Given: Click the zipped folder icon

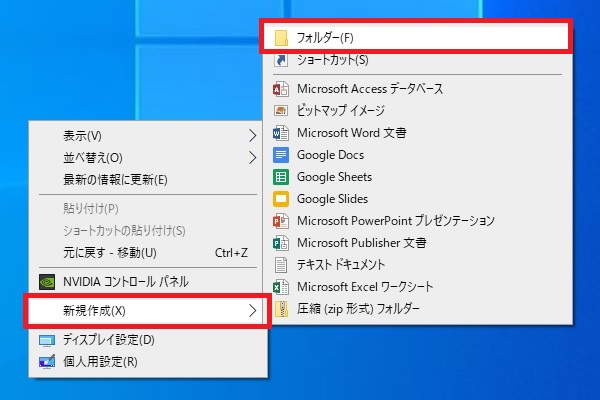Looking at the screenshot, I should click(282, 309).
